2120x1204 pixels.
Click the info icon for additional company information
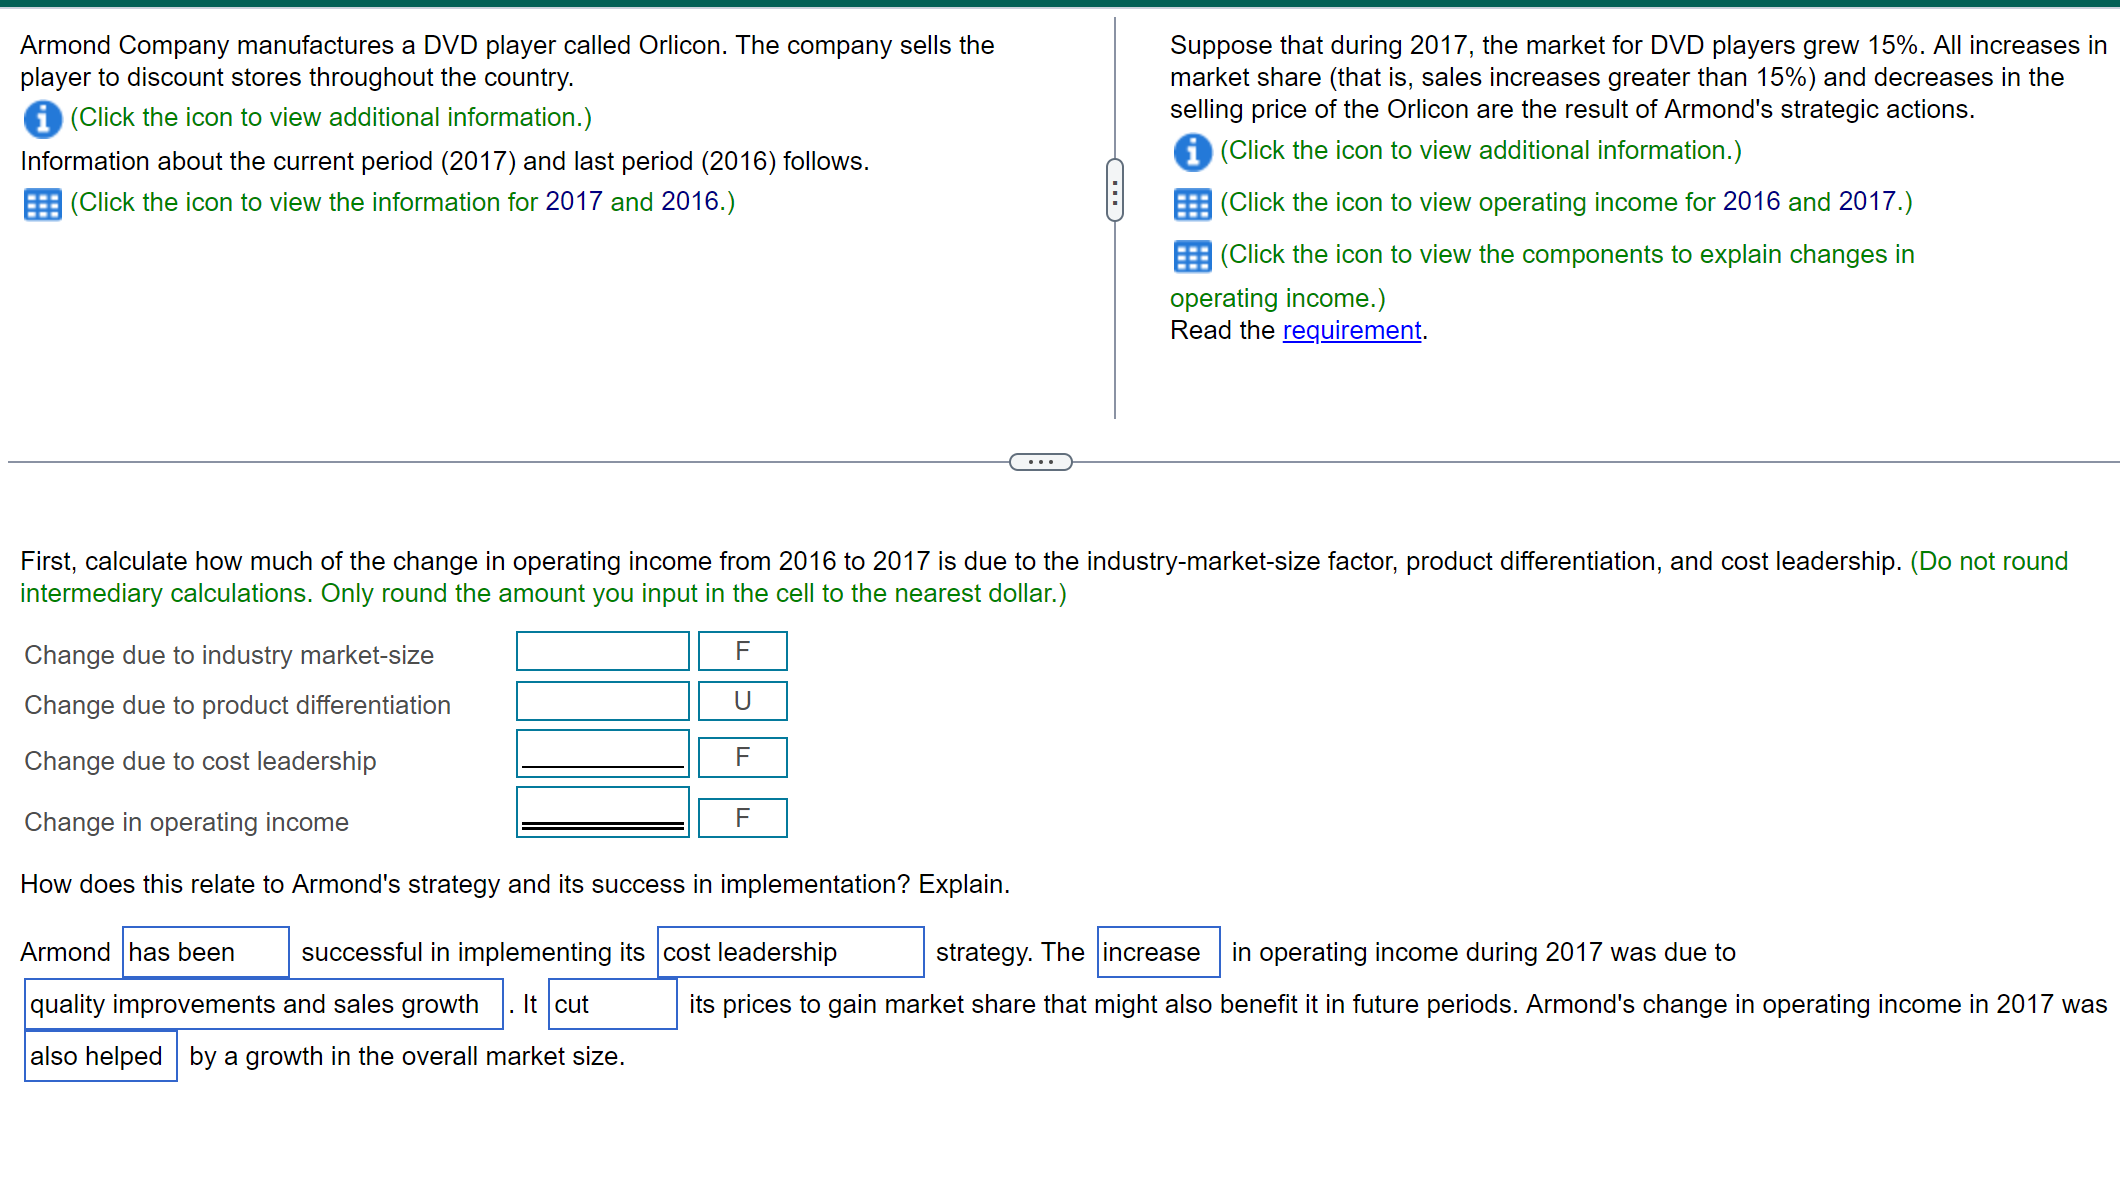coord(42,117)
